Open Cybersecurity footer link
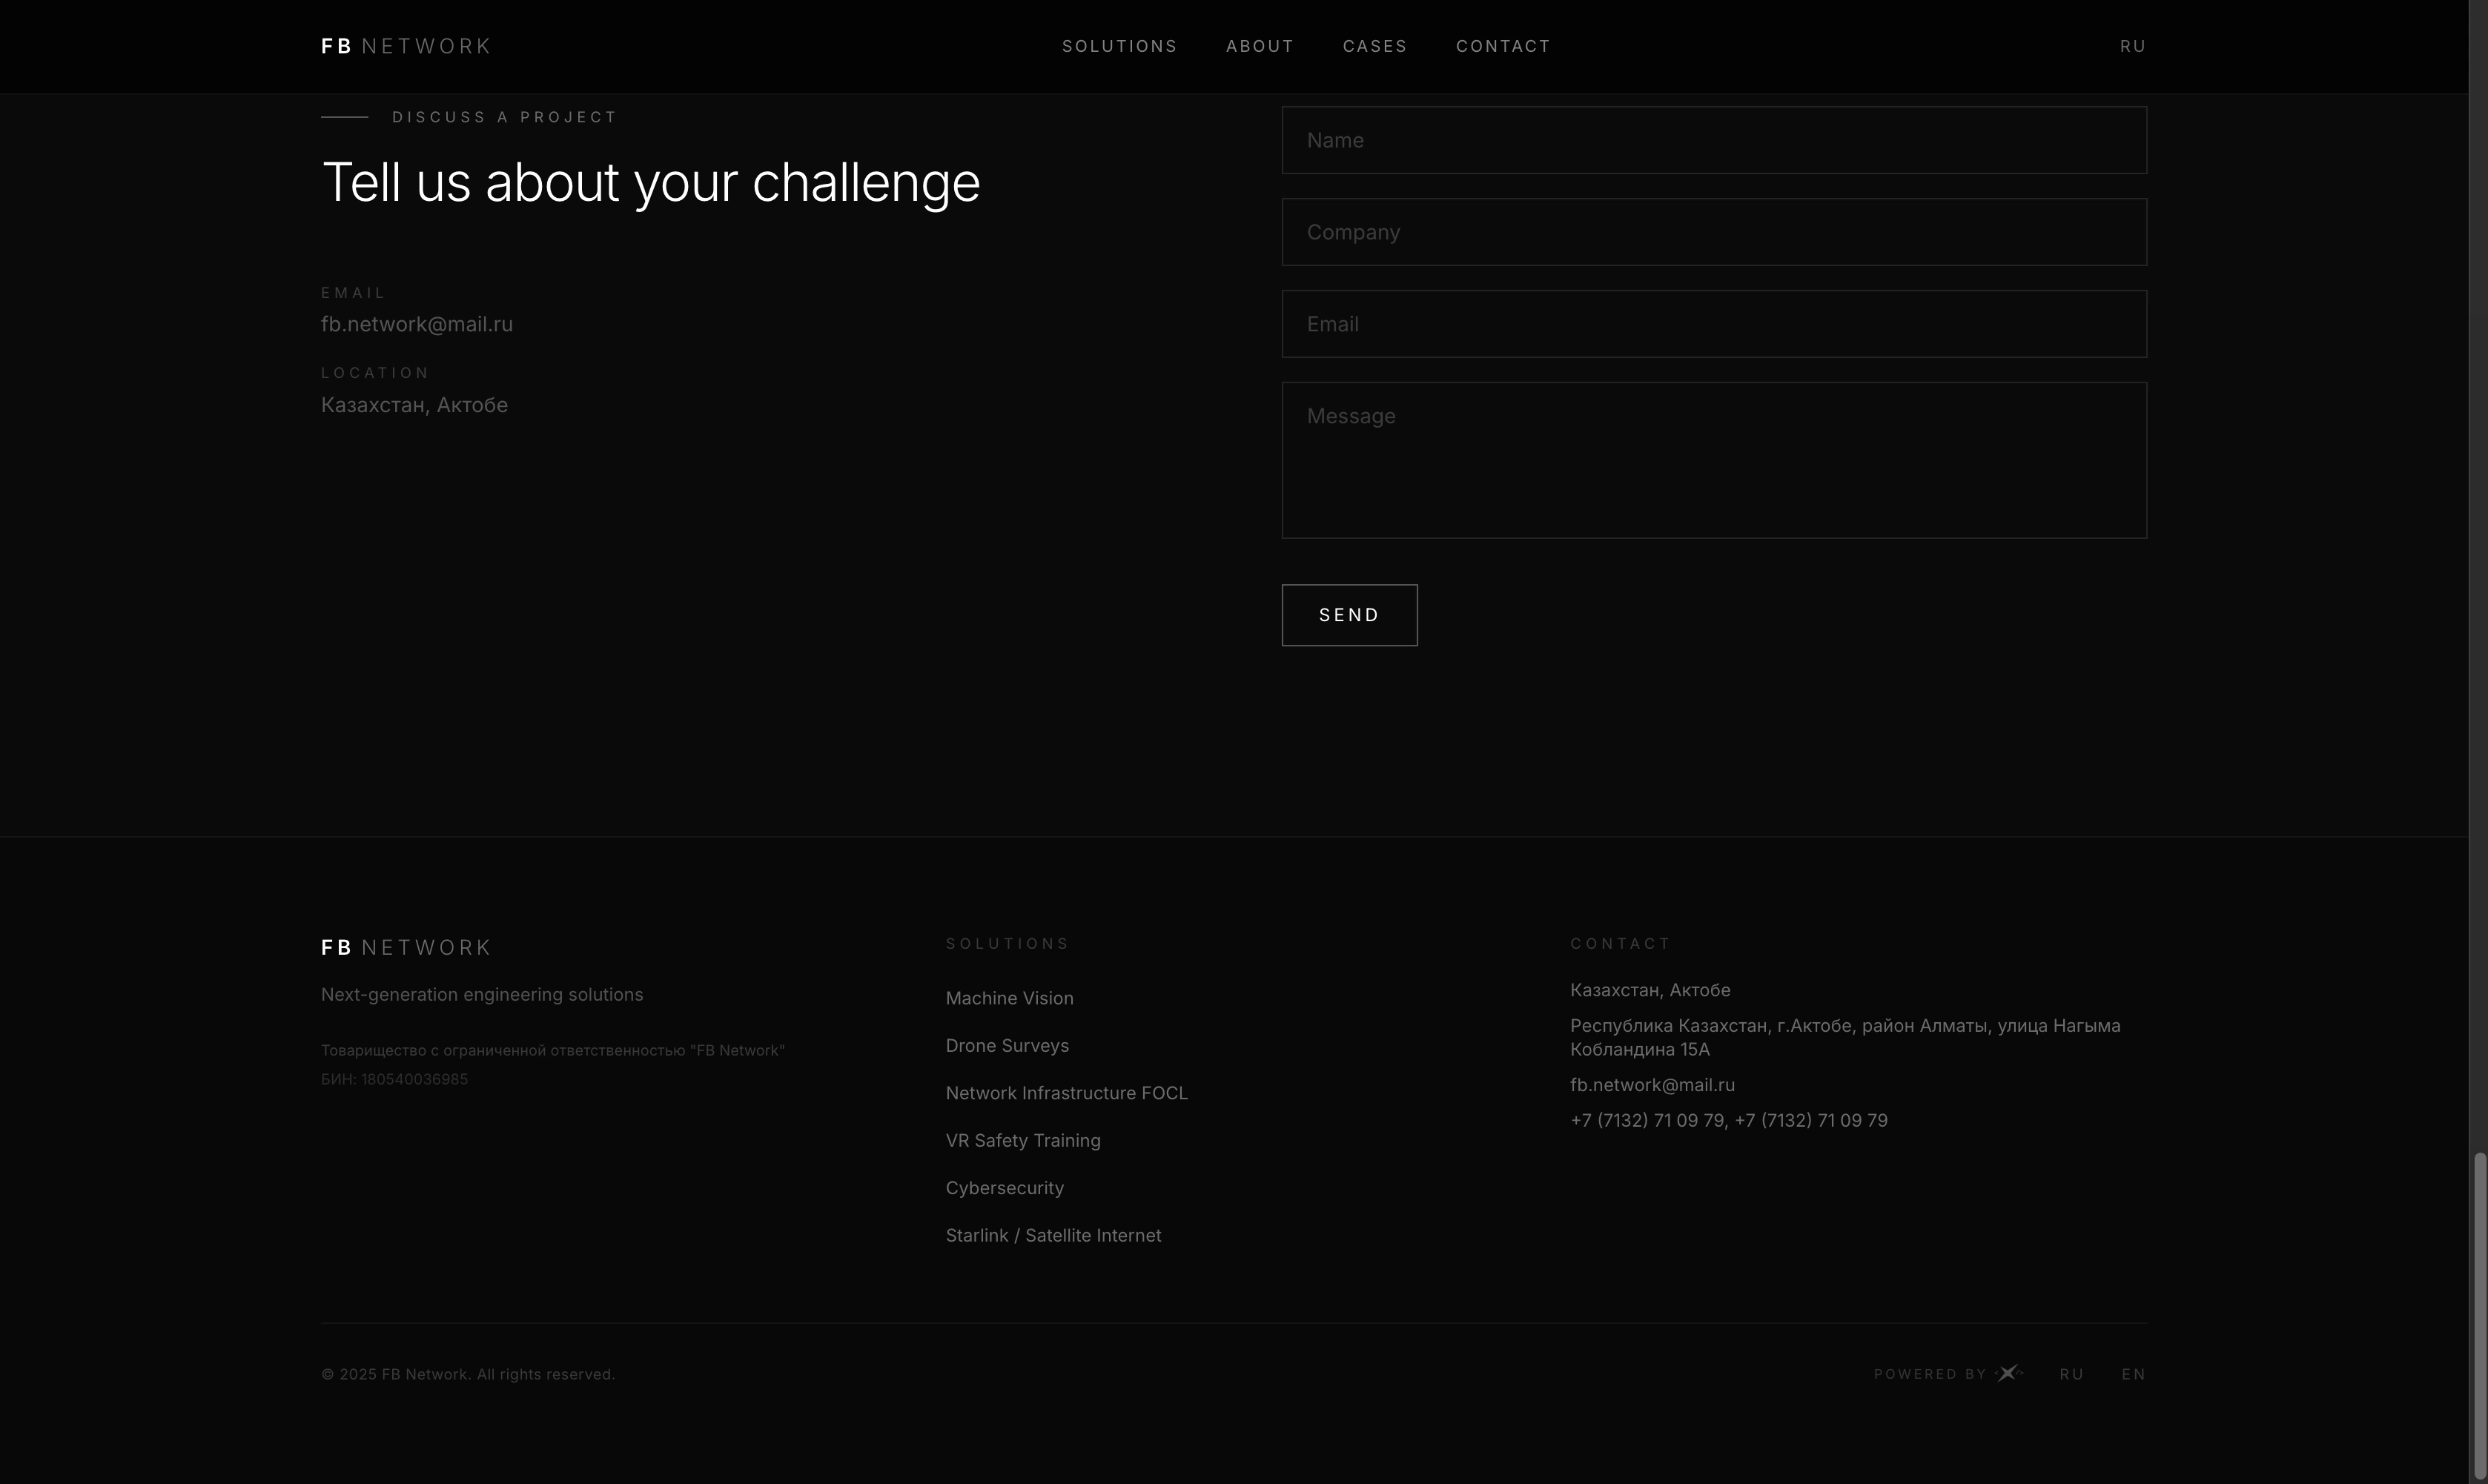 pos(1004,1188)
